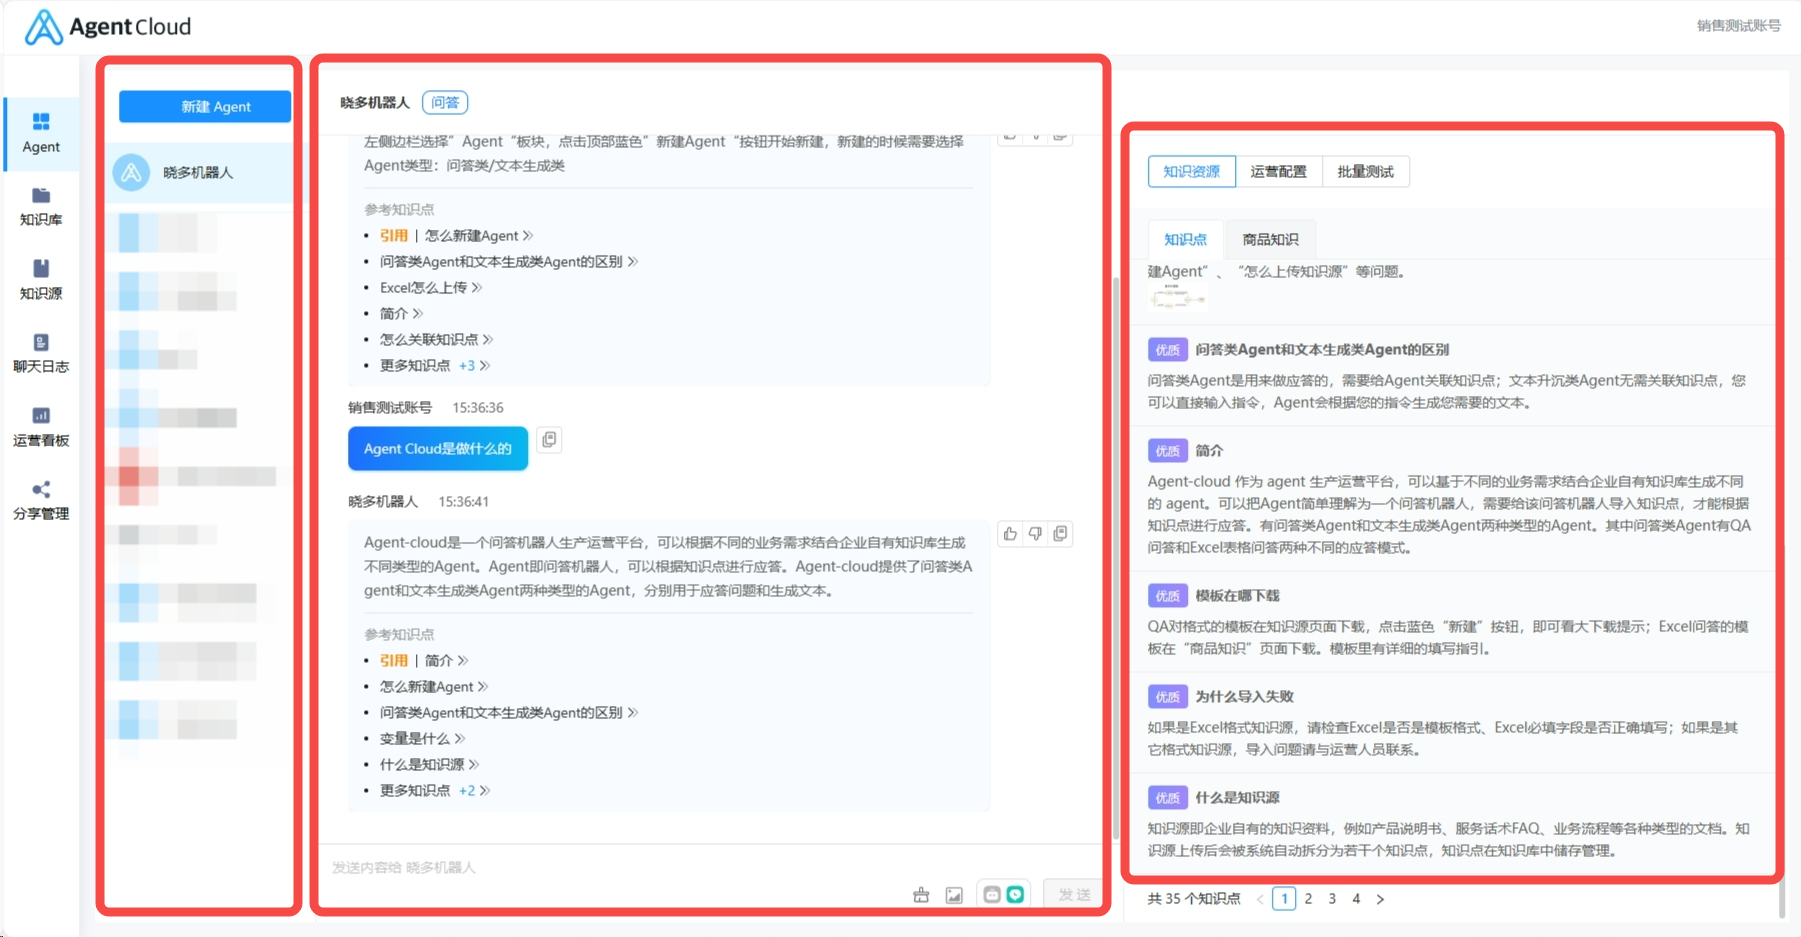Open reference '什么是知识源' in chat
This screenshot has height=937, width=1801.
click(429, 764)
